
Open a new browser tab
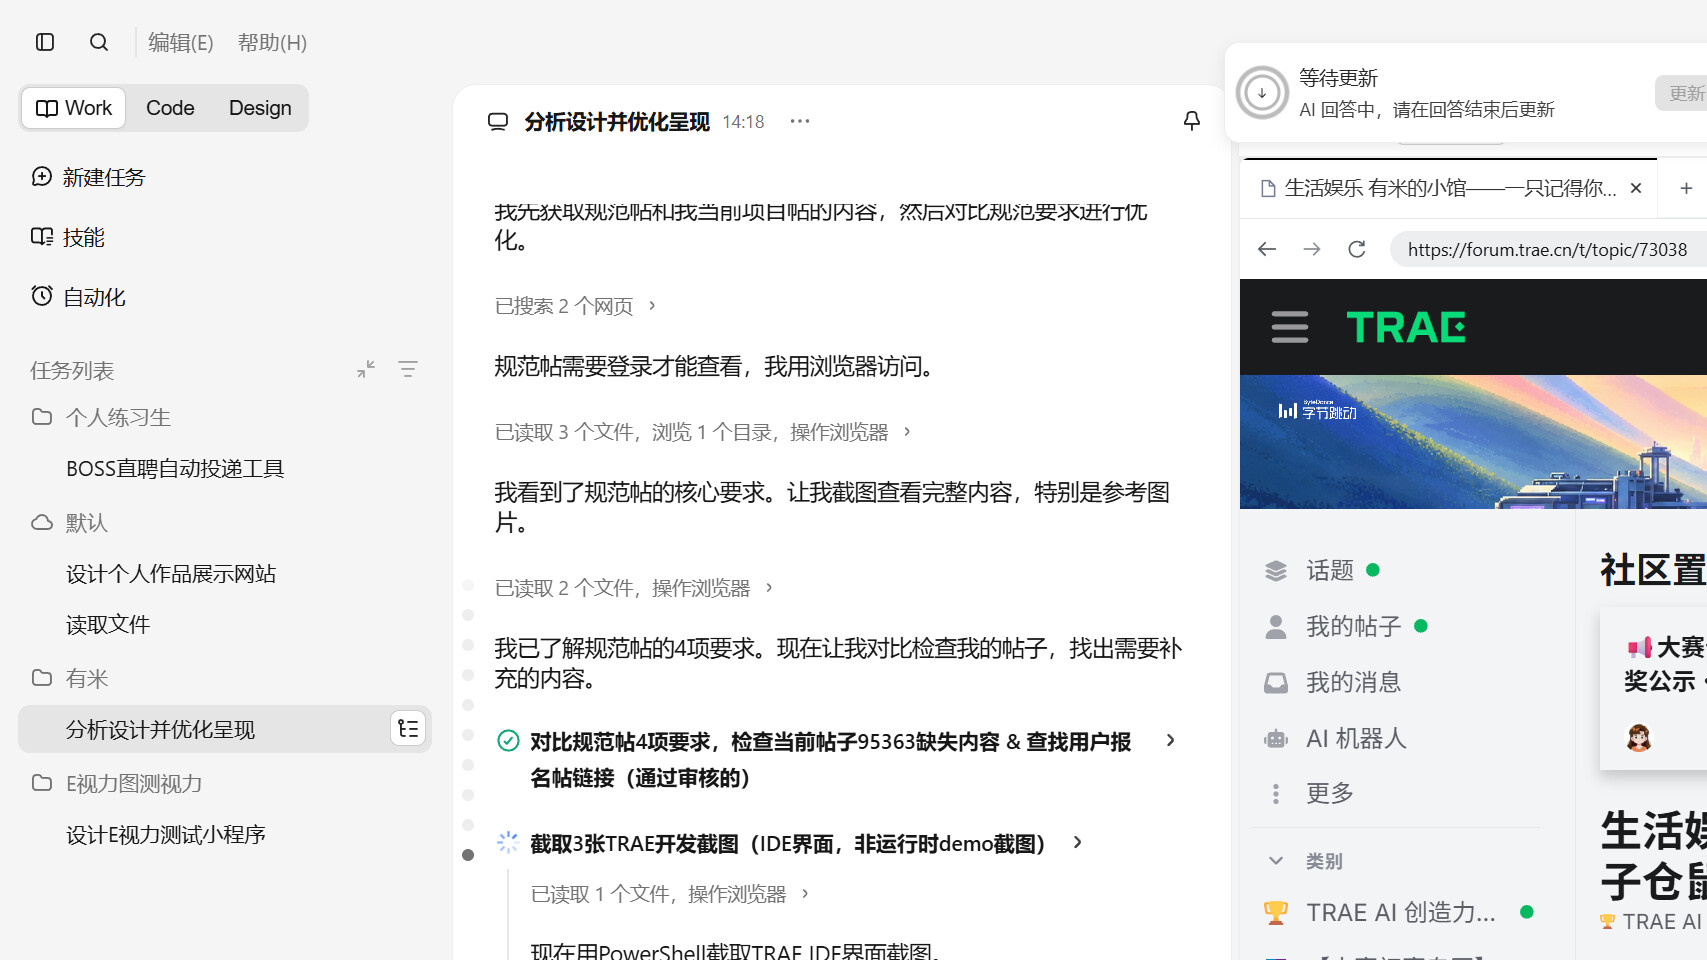pos(1686,188)
